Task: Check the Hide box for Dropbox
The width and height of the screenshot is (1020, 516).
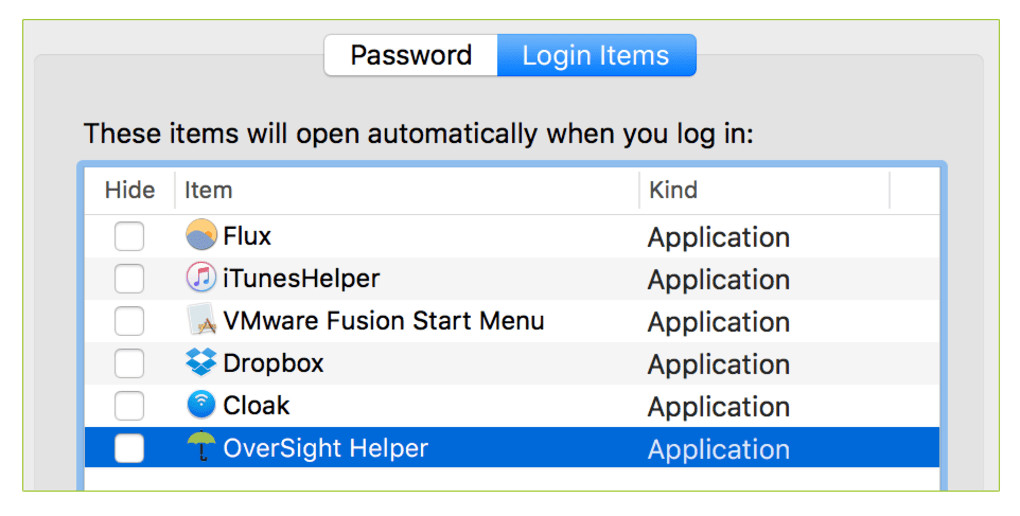Action: click(x=129, y=364)
